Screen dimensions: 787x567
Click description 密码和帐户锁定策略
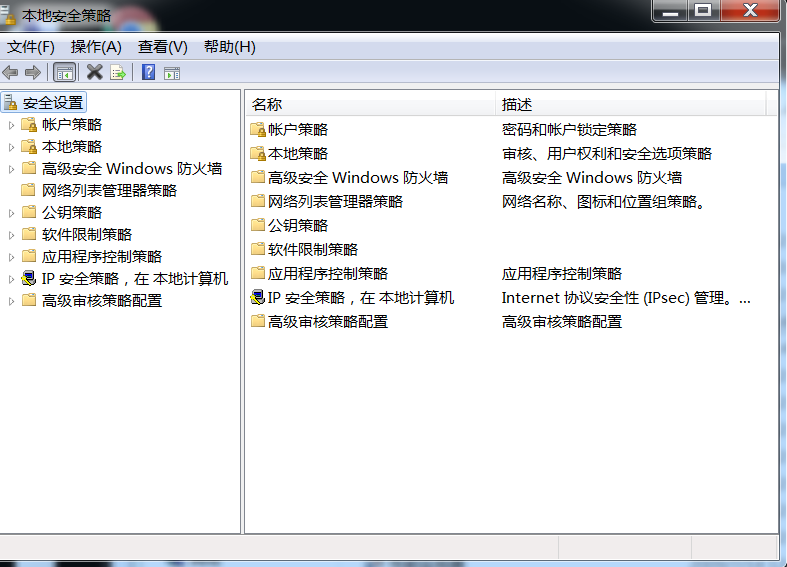click(x=569, y=129)
